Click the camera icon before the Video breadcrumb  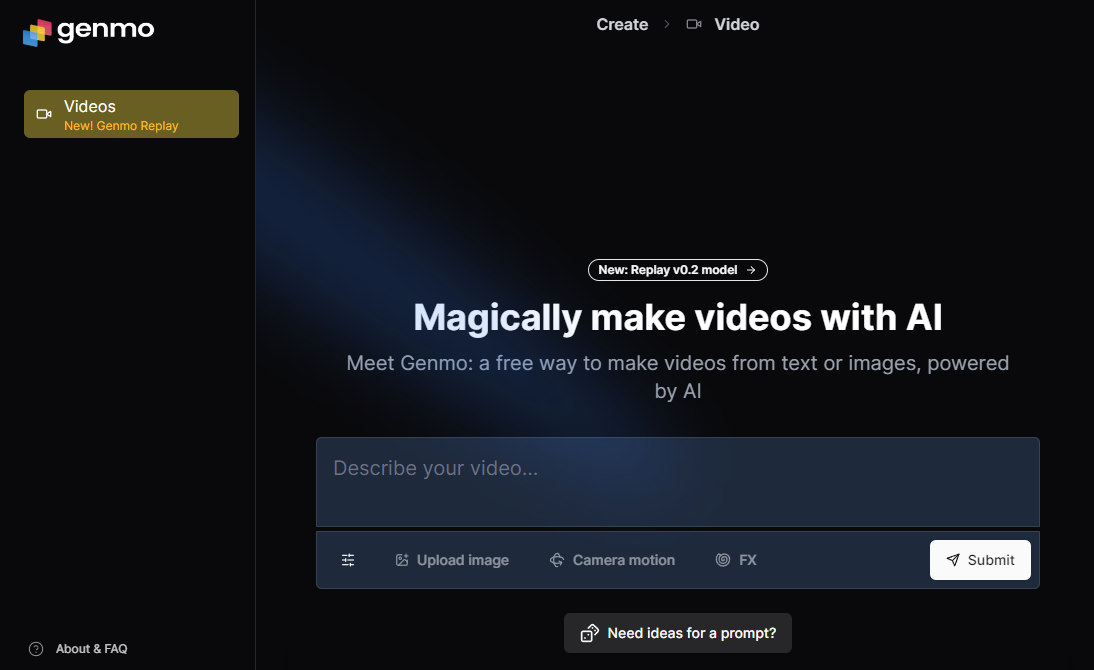coord(694,24)
